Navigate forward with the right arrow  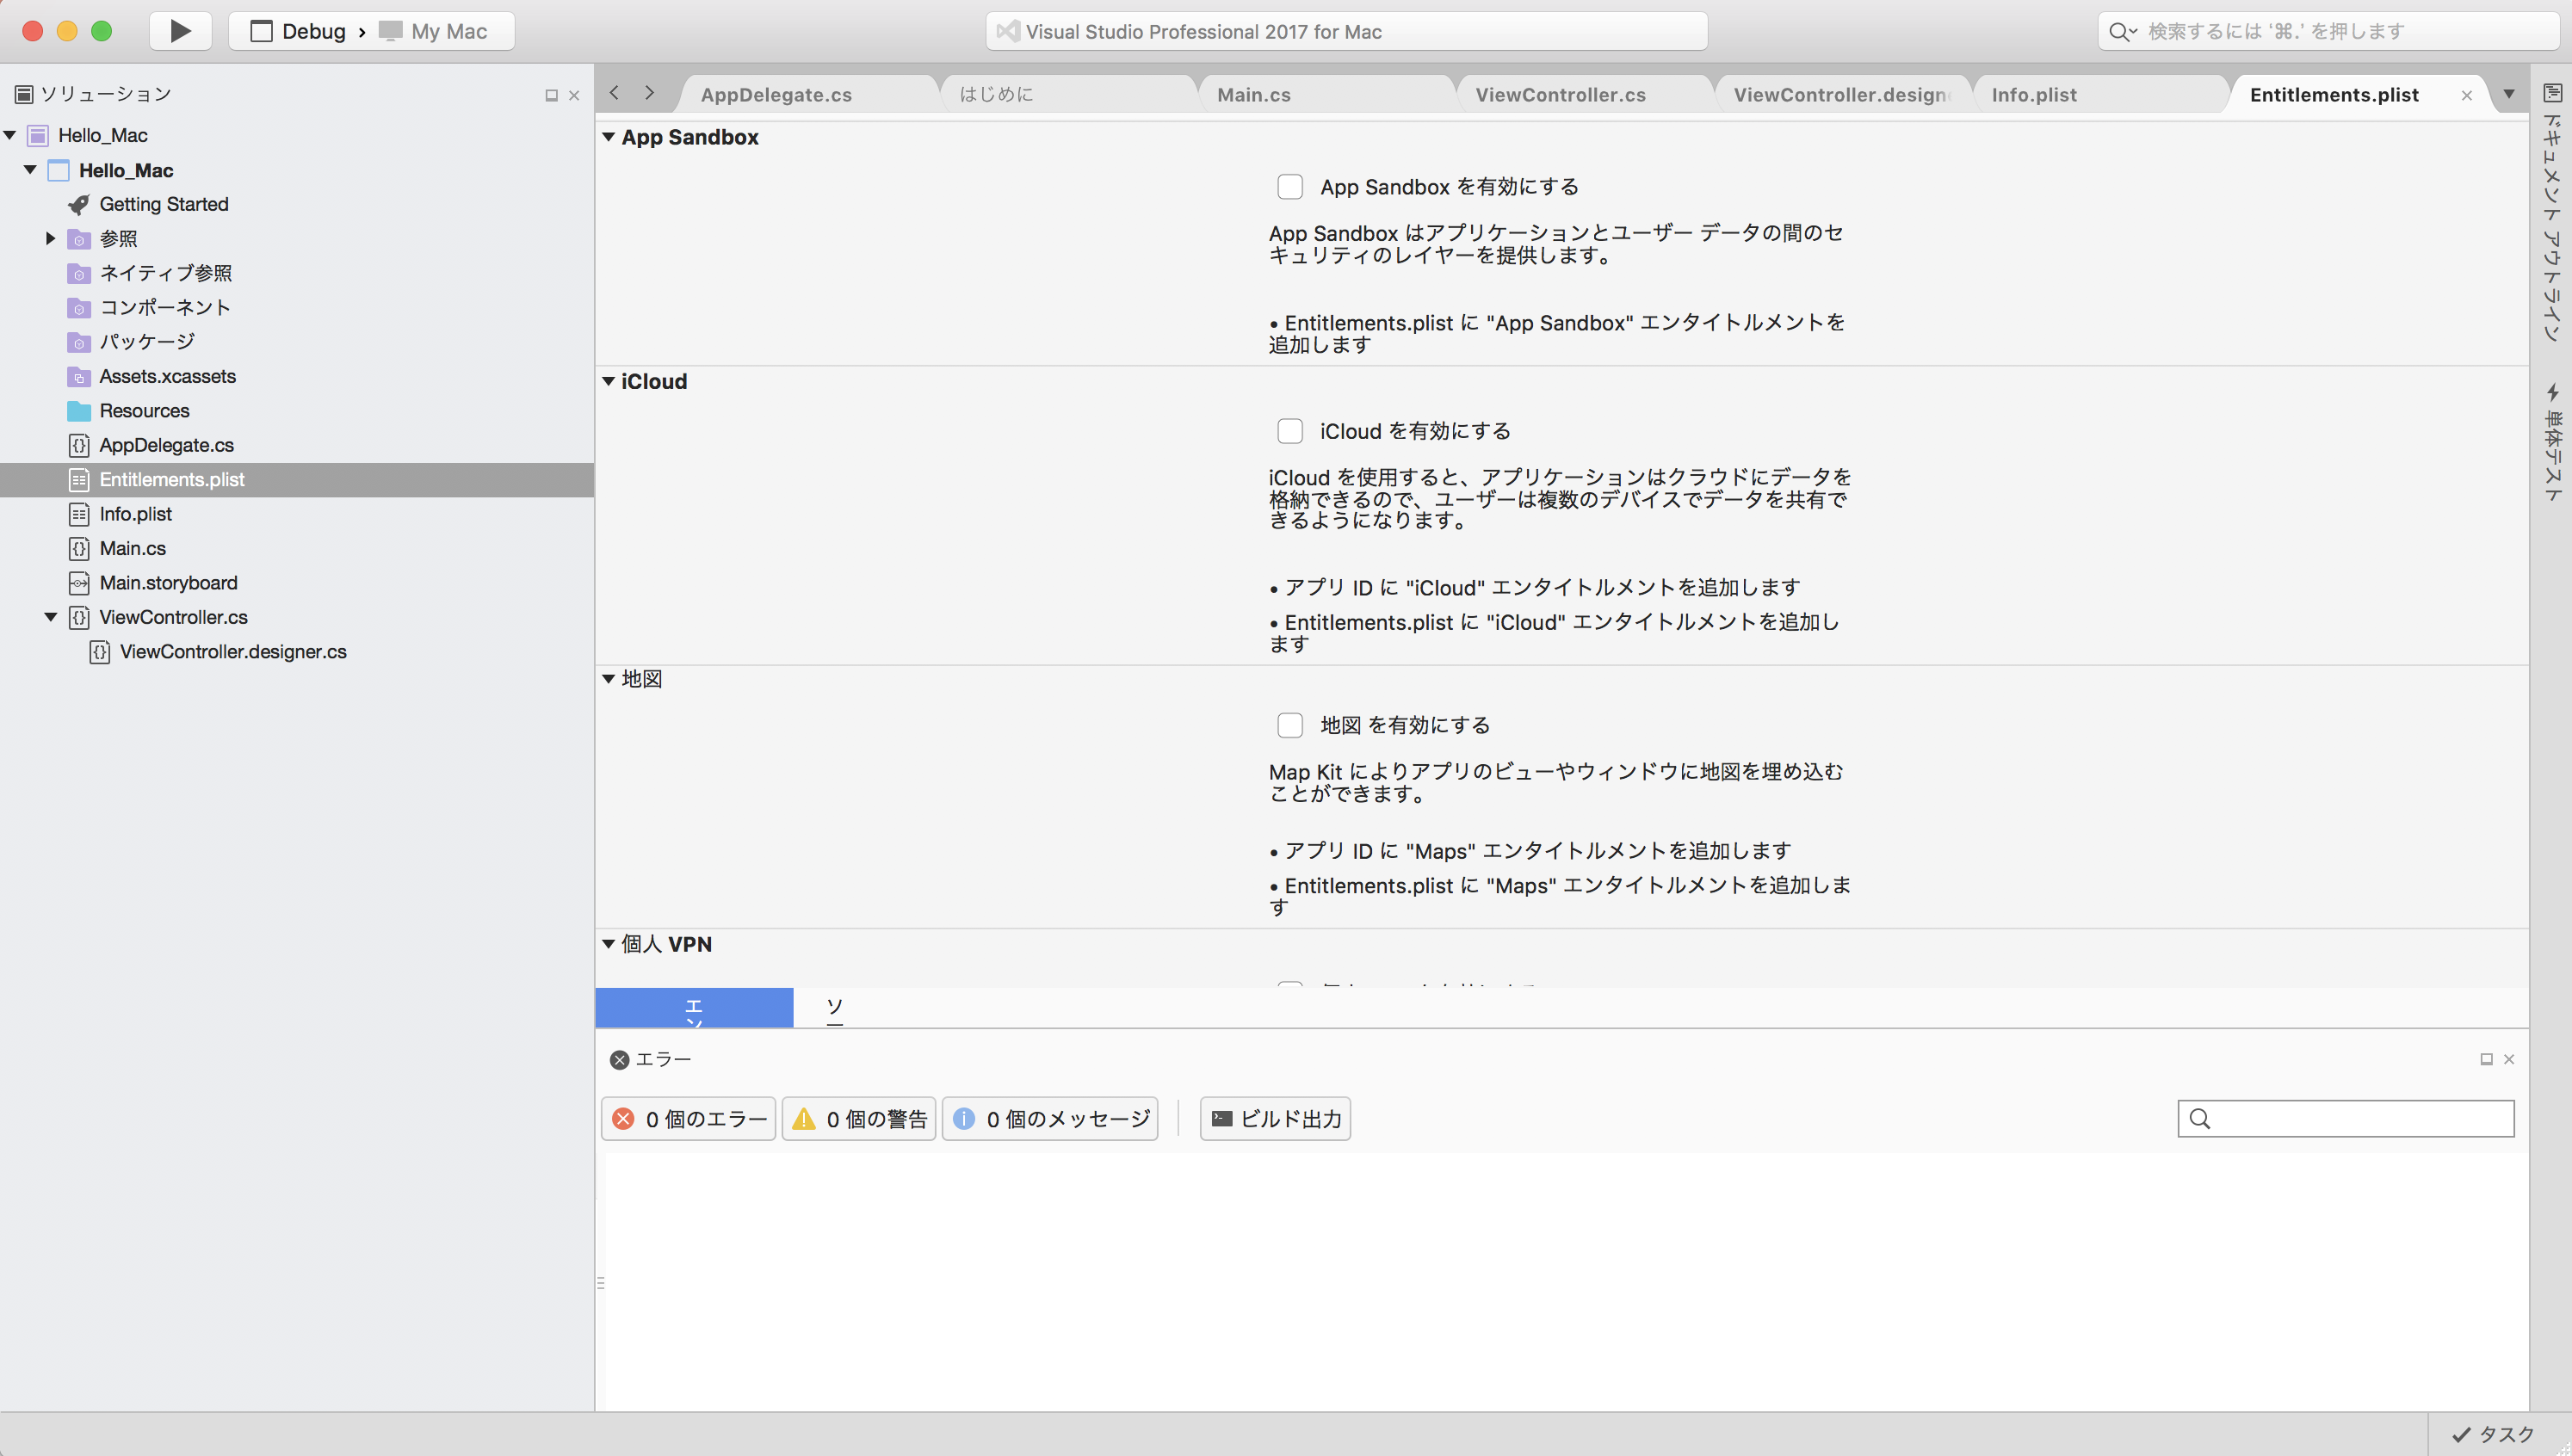(x=650, y=93)
